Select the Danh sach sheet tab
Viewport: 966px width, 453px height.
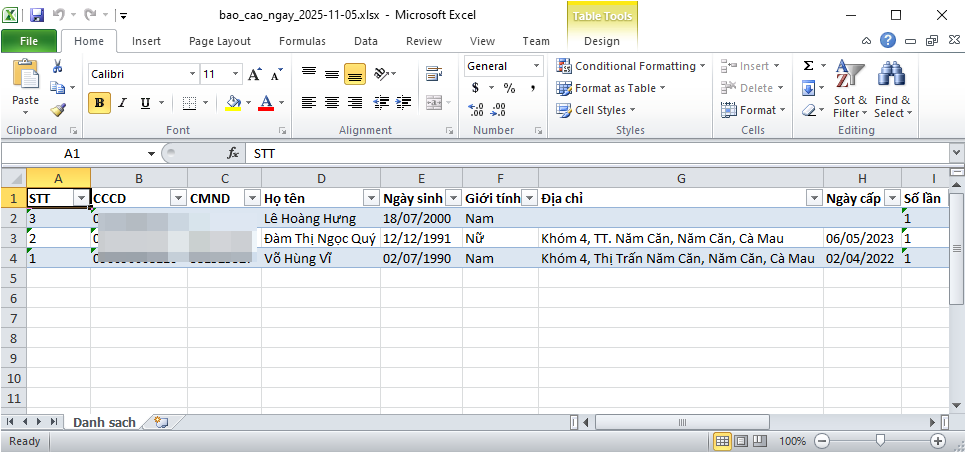(104, 423)
